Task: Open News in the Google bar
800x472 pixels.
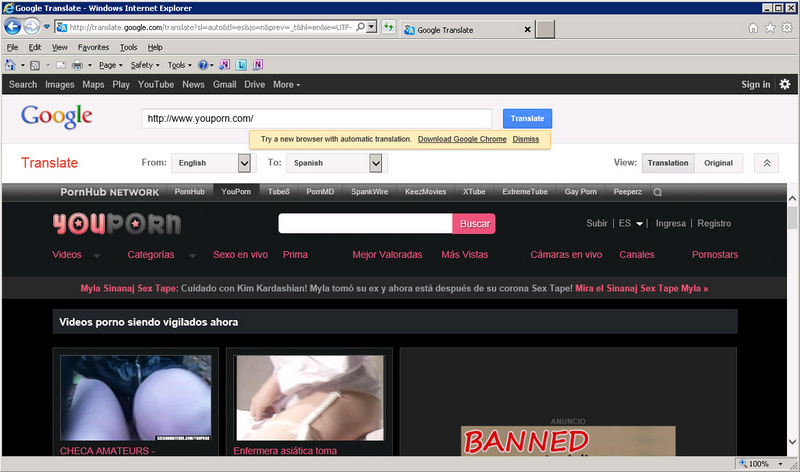Action: pyautogui.click(x=193, y=84)
